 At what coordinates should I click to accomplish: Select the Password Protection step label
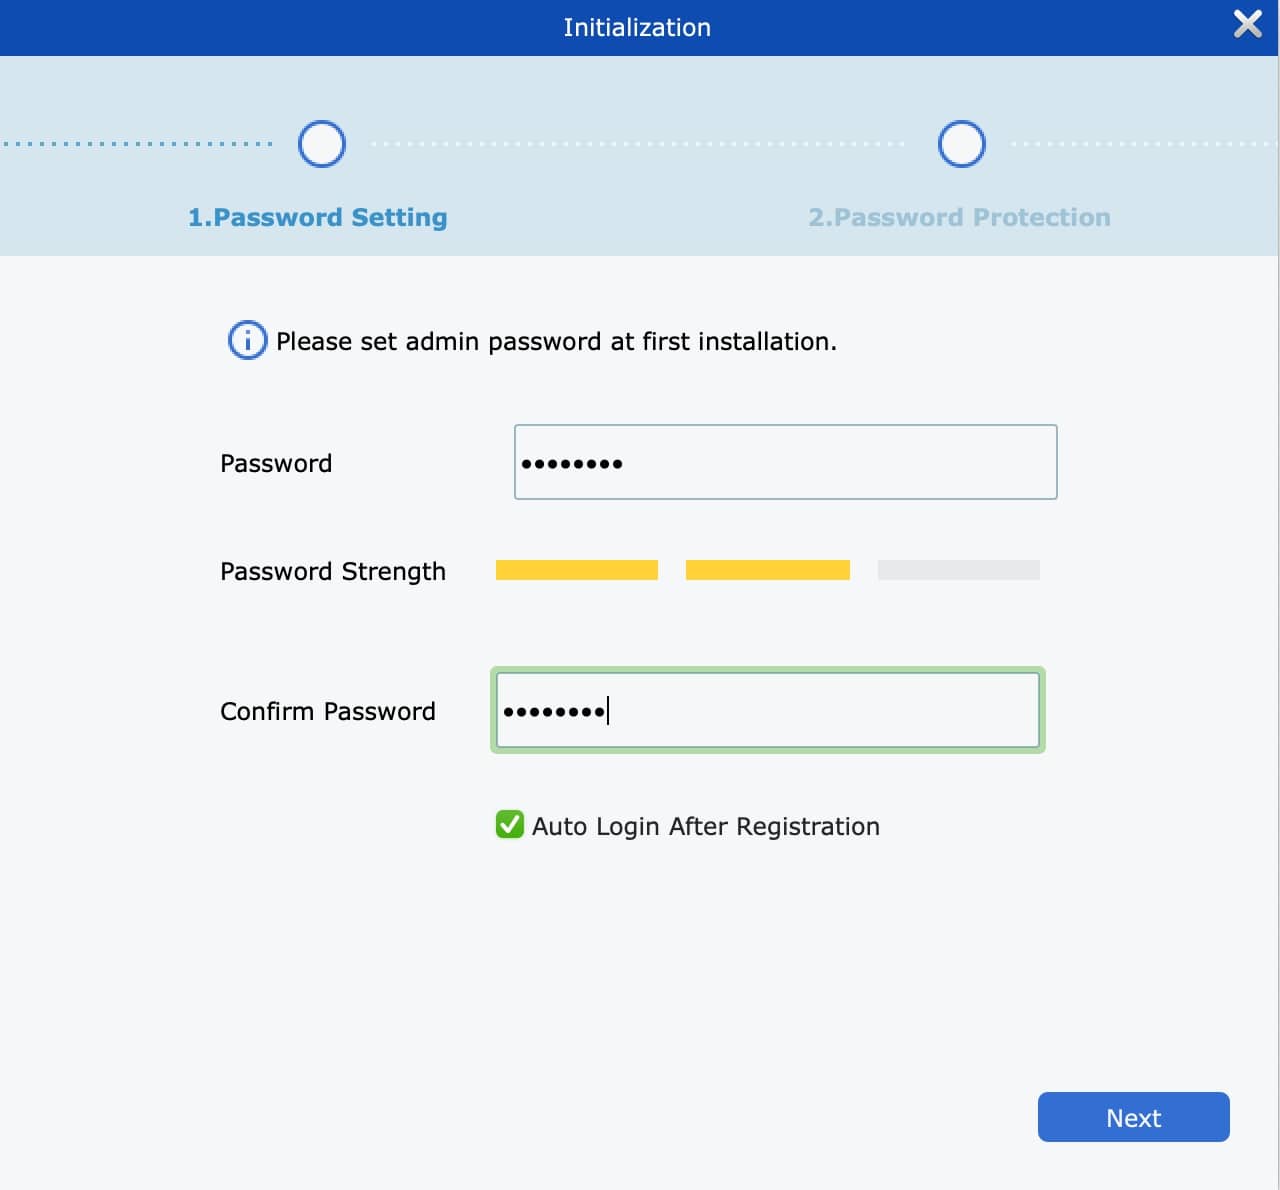[x=959, y=218]
